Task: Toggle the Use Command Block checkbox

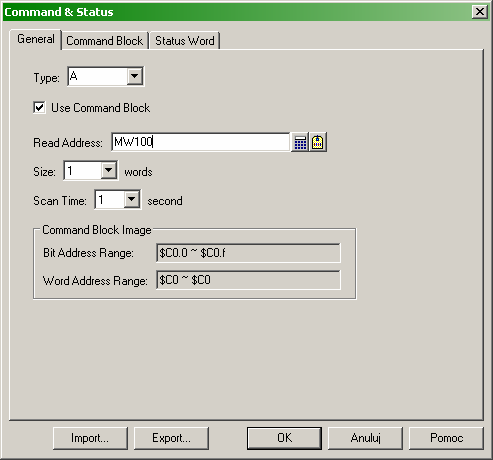Action: 39,108
